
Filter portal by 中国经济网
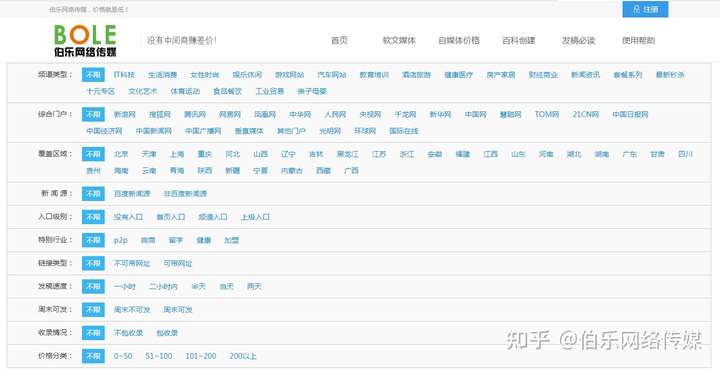click(104, 131)
